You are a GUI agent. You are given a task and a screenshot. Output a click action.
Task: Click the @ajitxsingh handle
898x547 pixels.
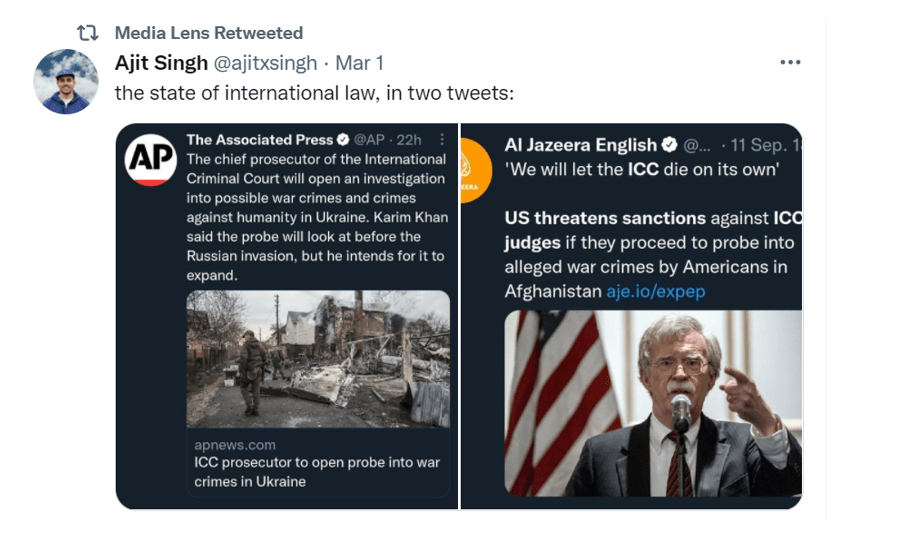pyautogui.click(x=265, y=63)
